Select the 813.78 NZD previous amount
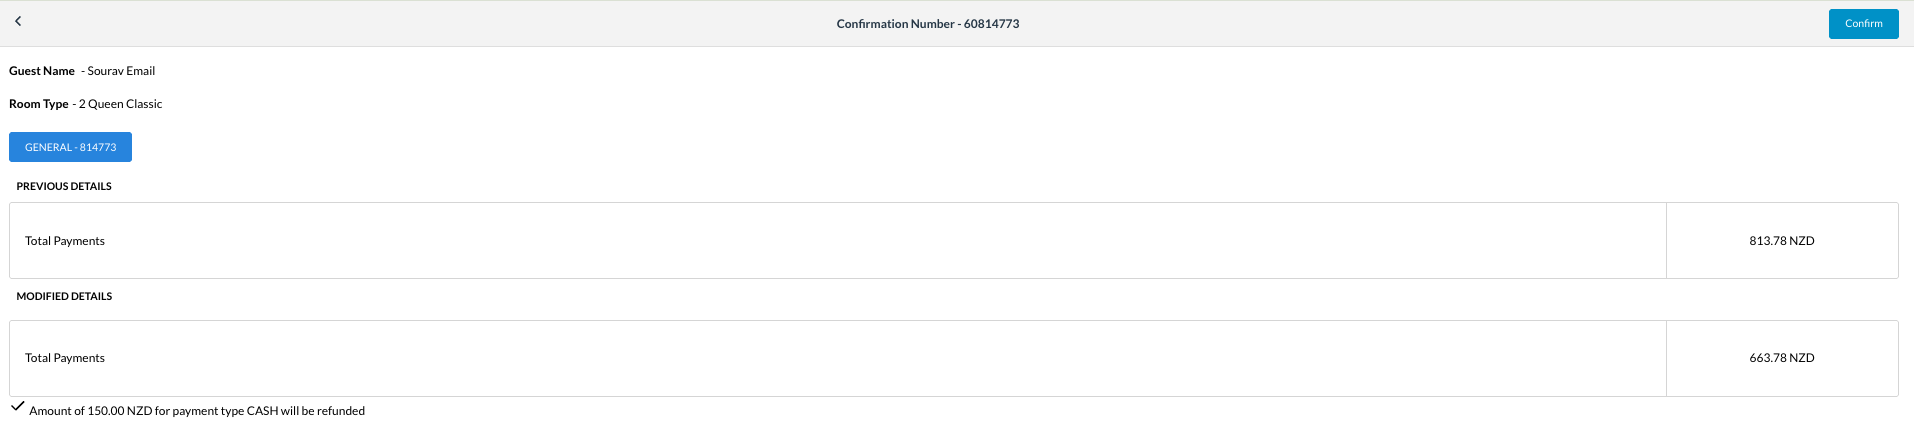Screen dimensions: 1914x430 [x=1781, y=241]
